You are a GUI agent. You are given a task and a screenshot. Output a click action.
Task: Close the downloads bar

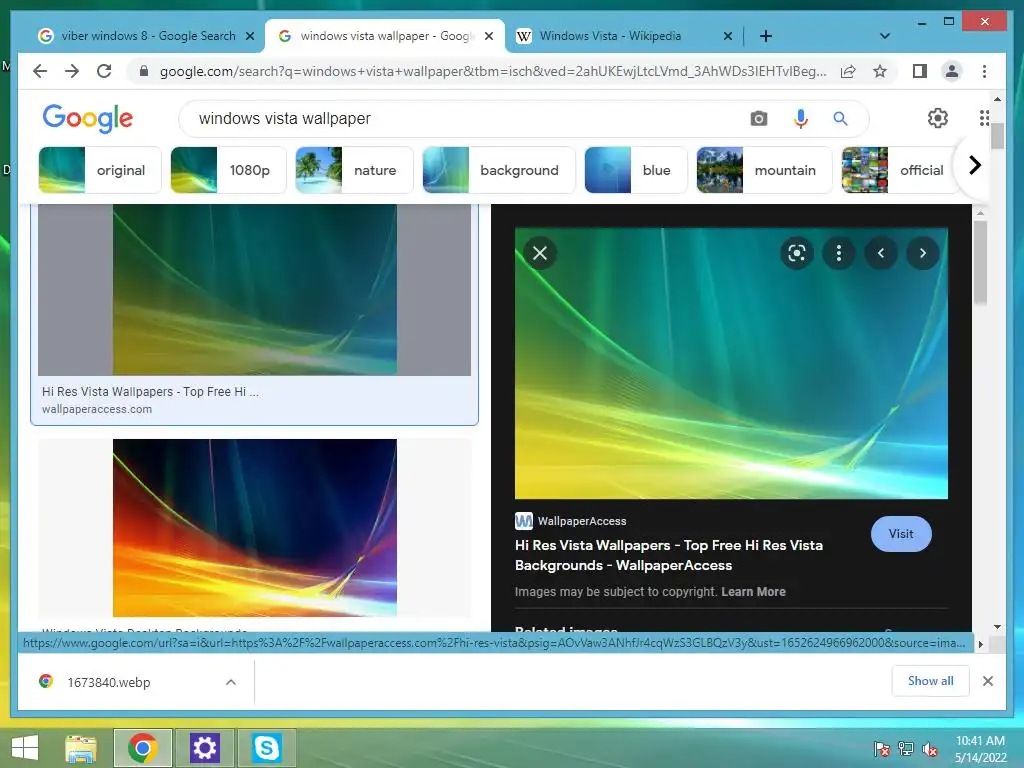click(x=987, y=681)
